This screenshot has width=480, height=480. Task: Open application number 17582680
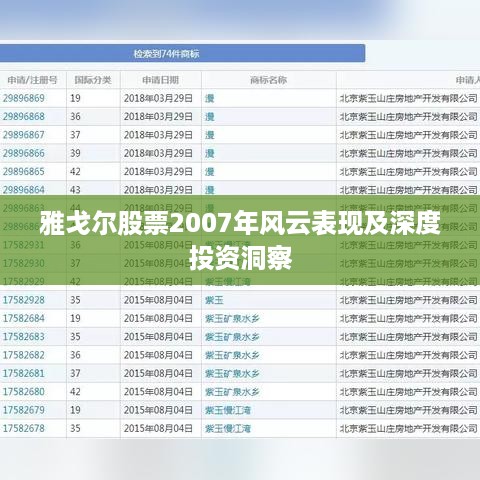(x=24, y=392)
